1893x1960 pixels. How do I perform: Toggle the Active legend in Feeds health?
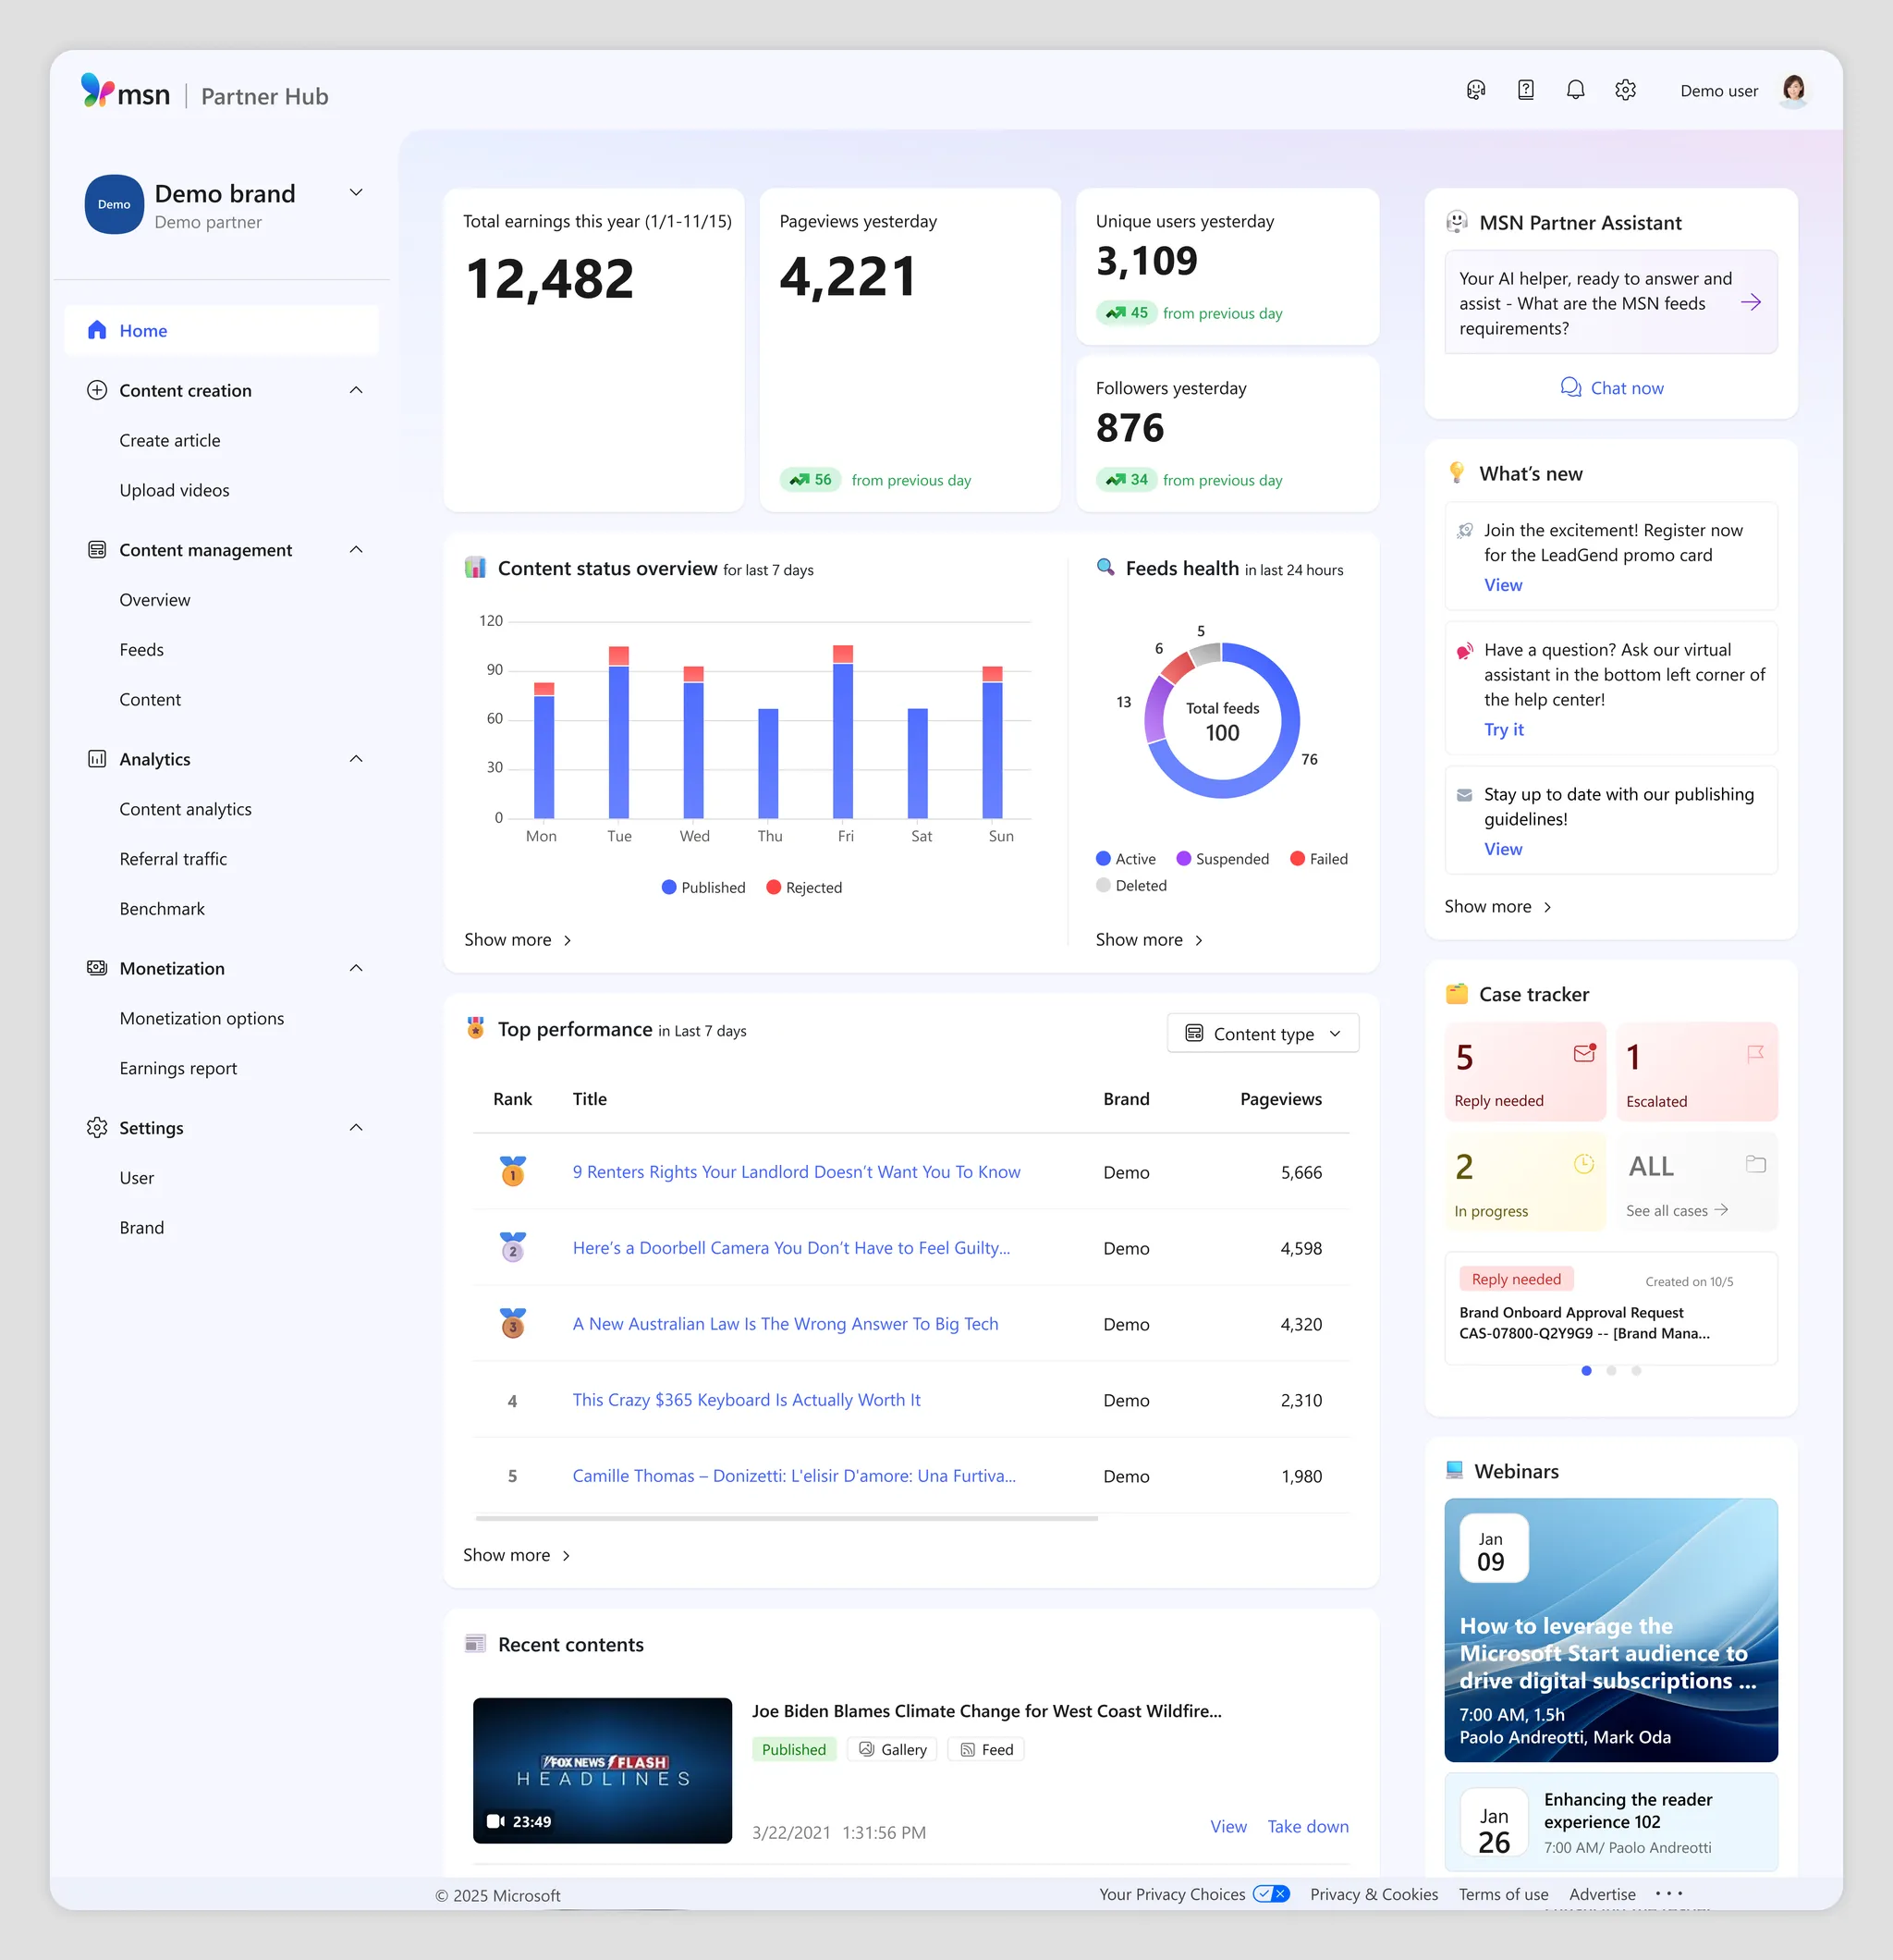tap(1127, 858)
